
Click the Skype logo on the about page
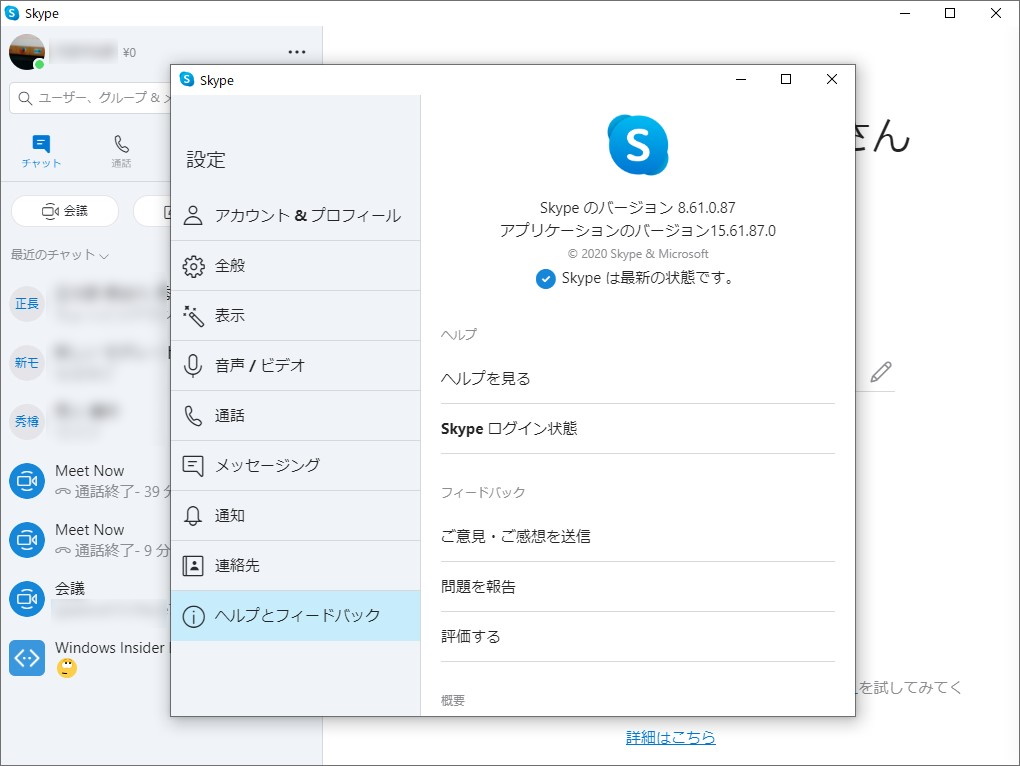[x=636, y=145]
